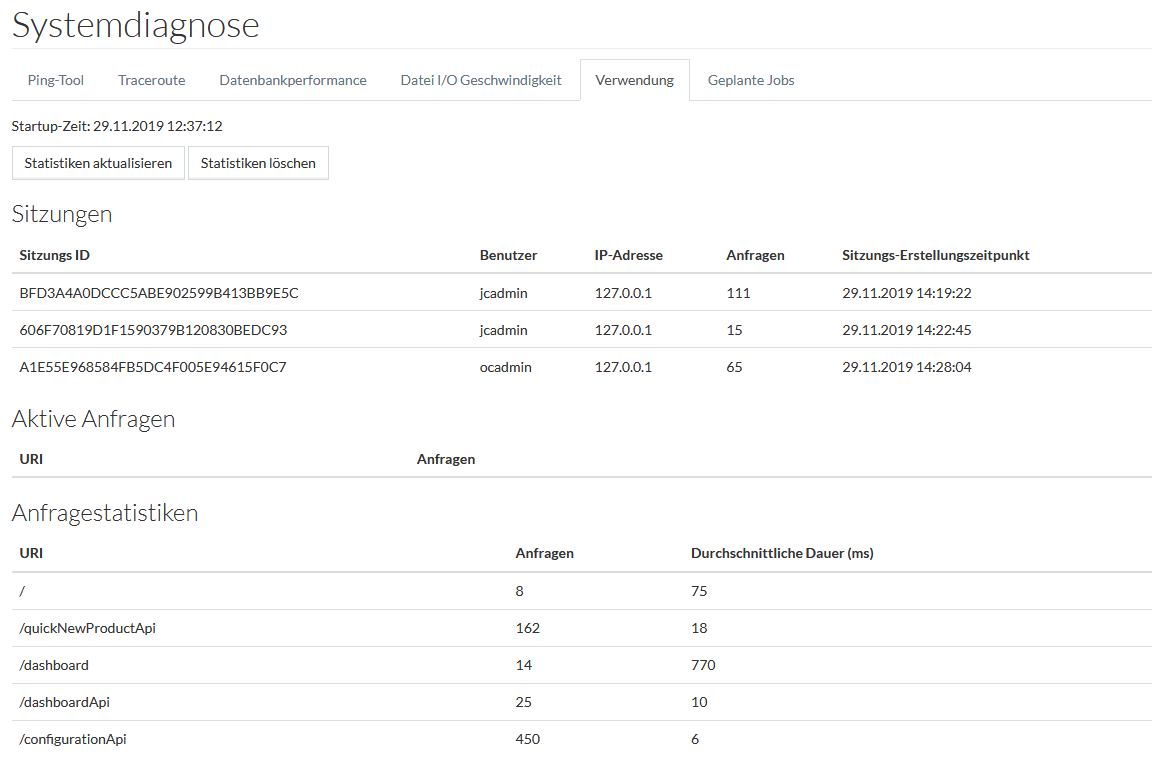The height and width of the screenshot is (757, 1161).
Task: Click the /dashboardApi URI entry
Action: point(64,701)
